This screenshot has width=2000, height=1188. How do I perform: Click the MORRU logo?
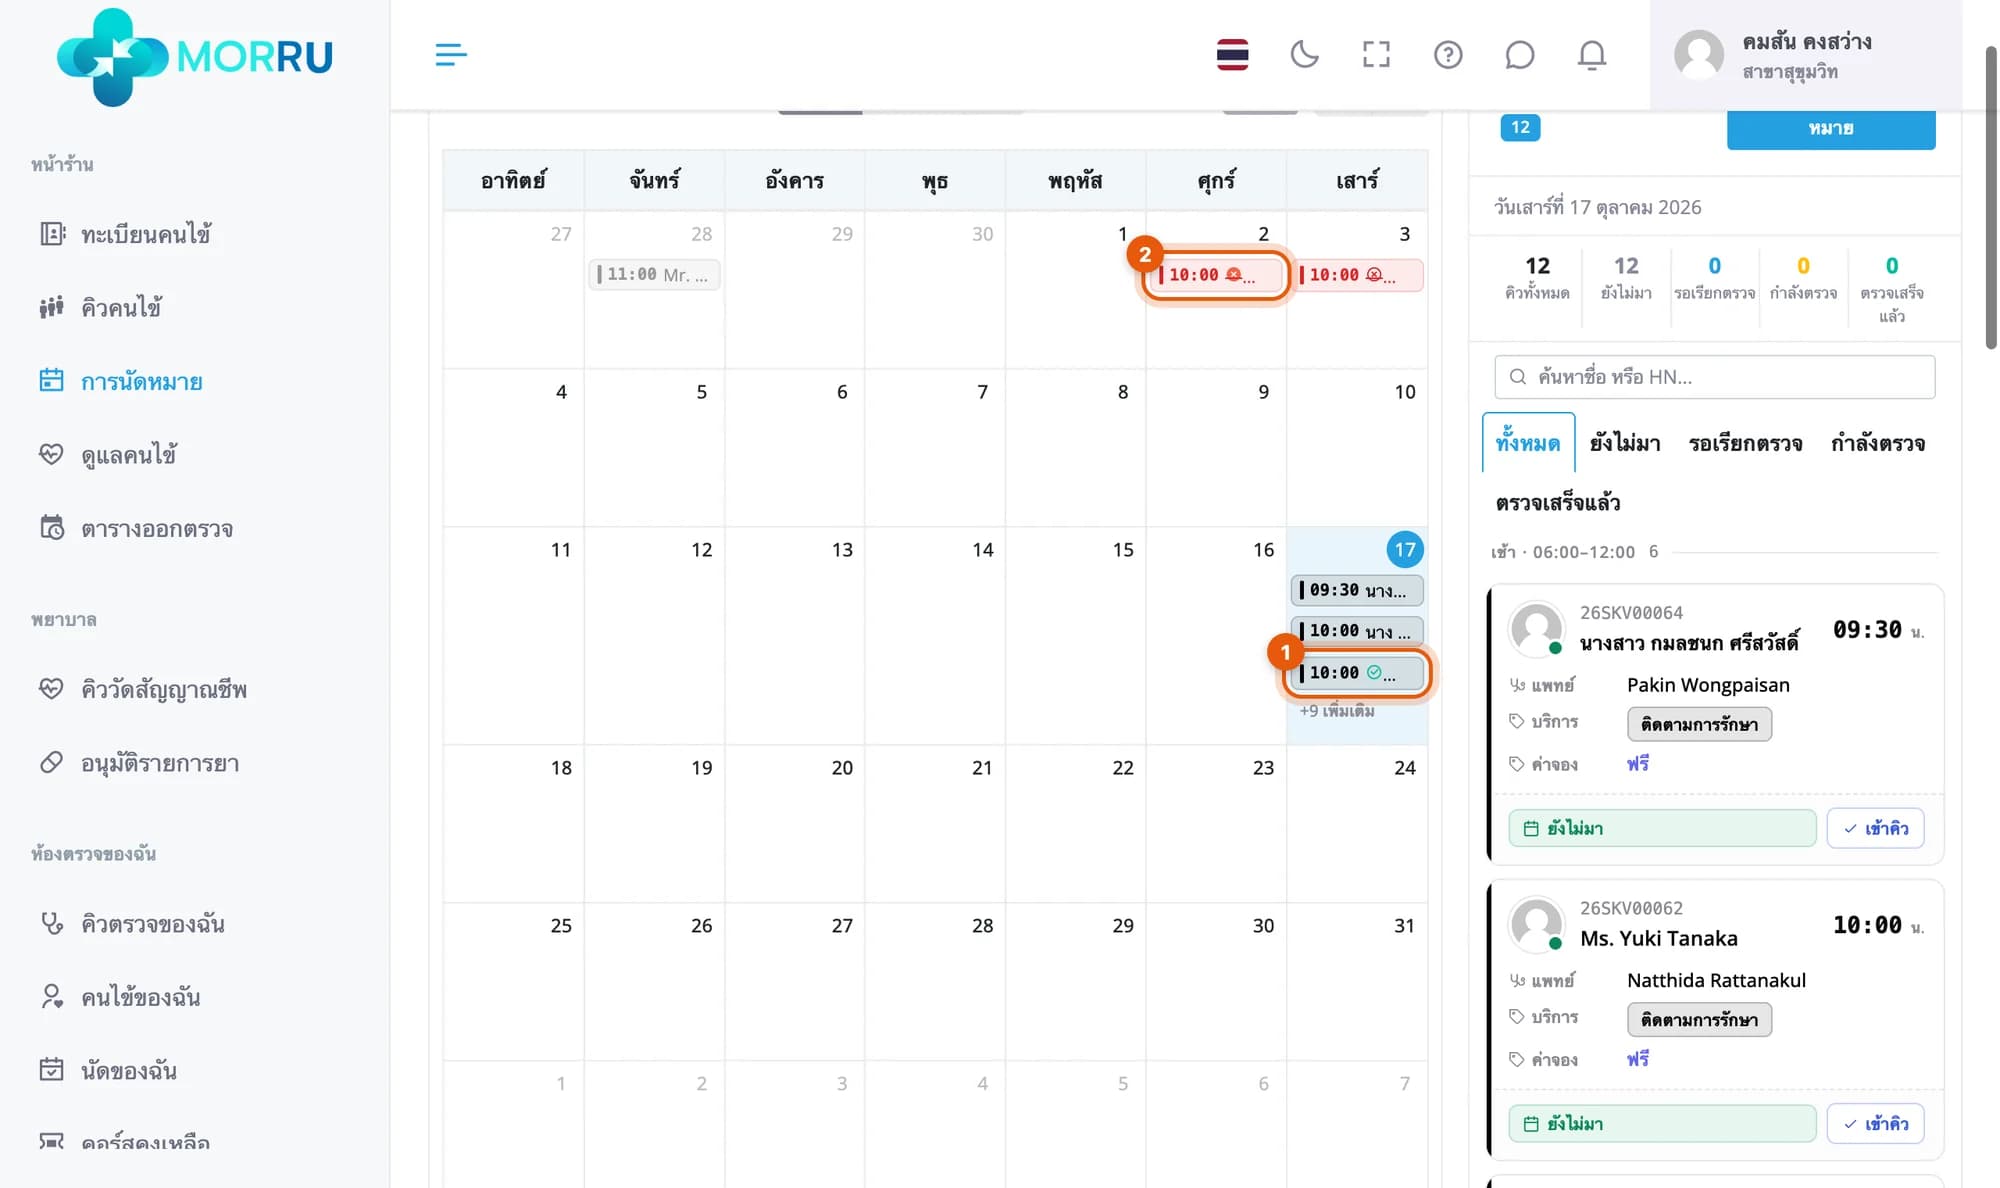click(195, 57)
